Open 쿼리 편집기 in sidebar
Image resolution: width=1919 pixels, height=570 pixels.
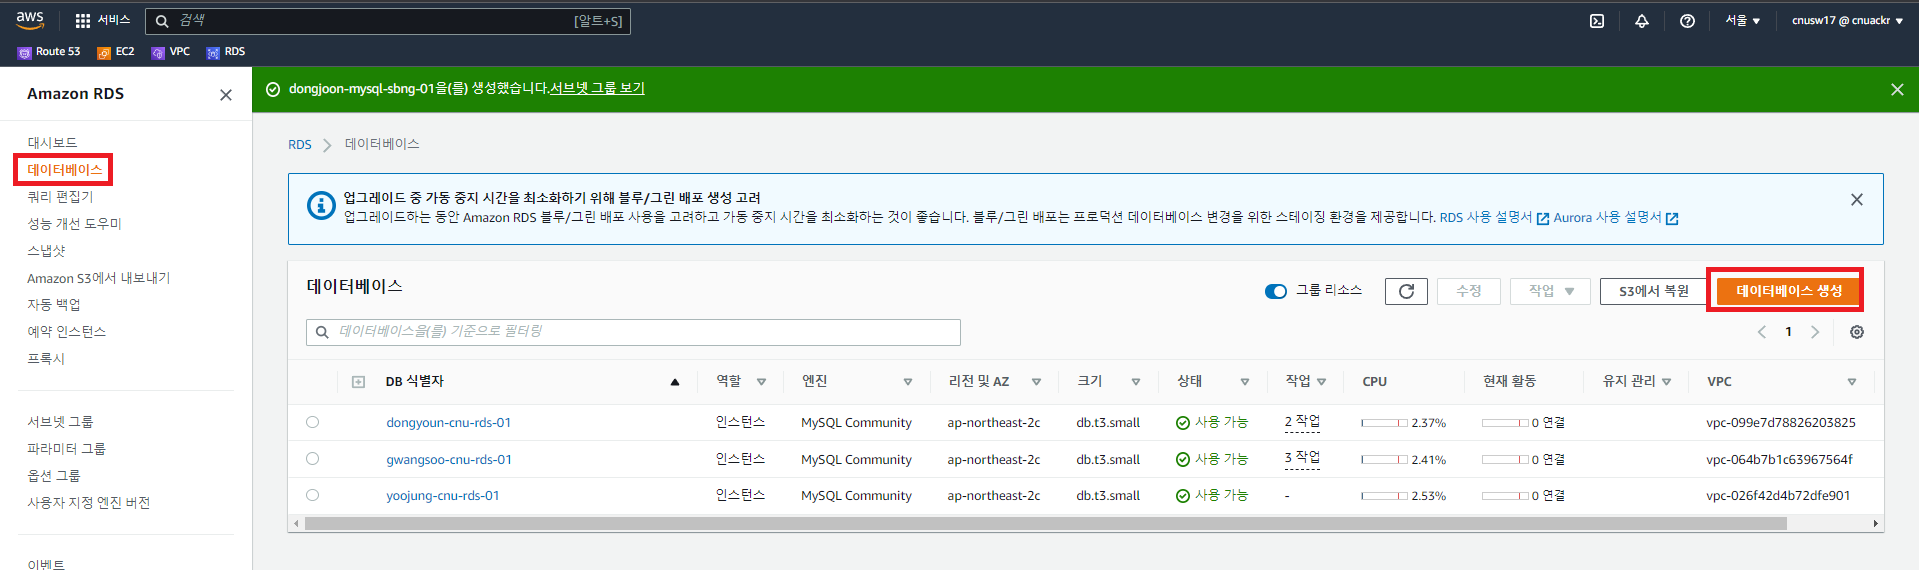click(60, 197)
